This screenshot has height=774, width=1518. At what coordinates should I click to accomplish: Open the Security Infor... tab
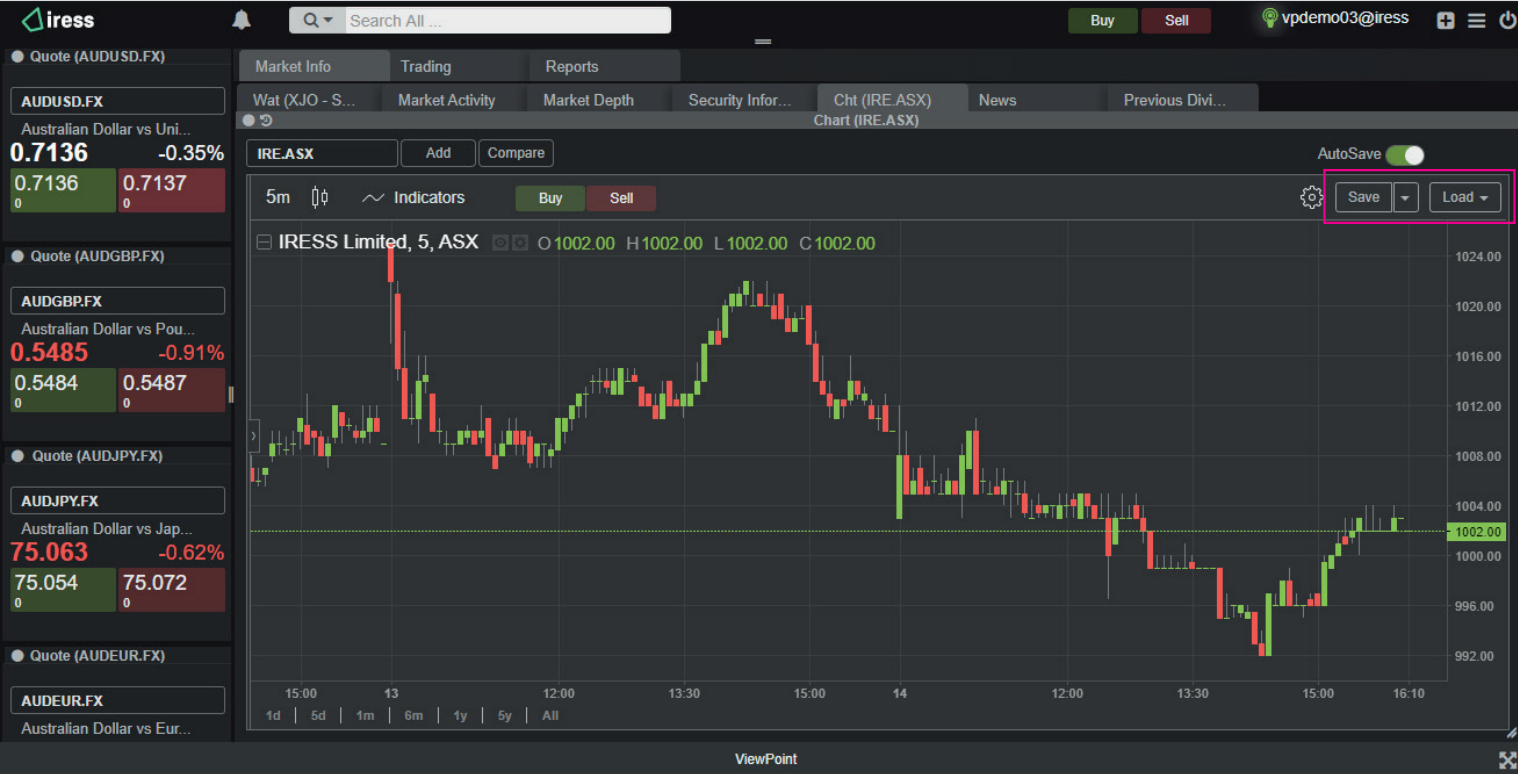click(x=745, y=100)
